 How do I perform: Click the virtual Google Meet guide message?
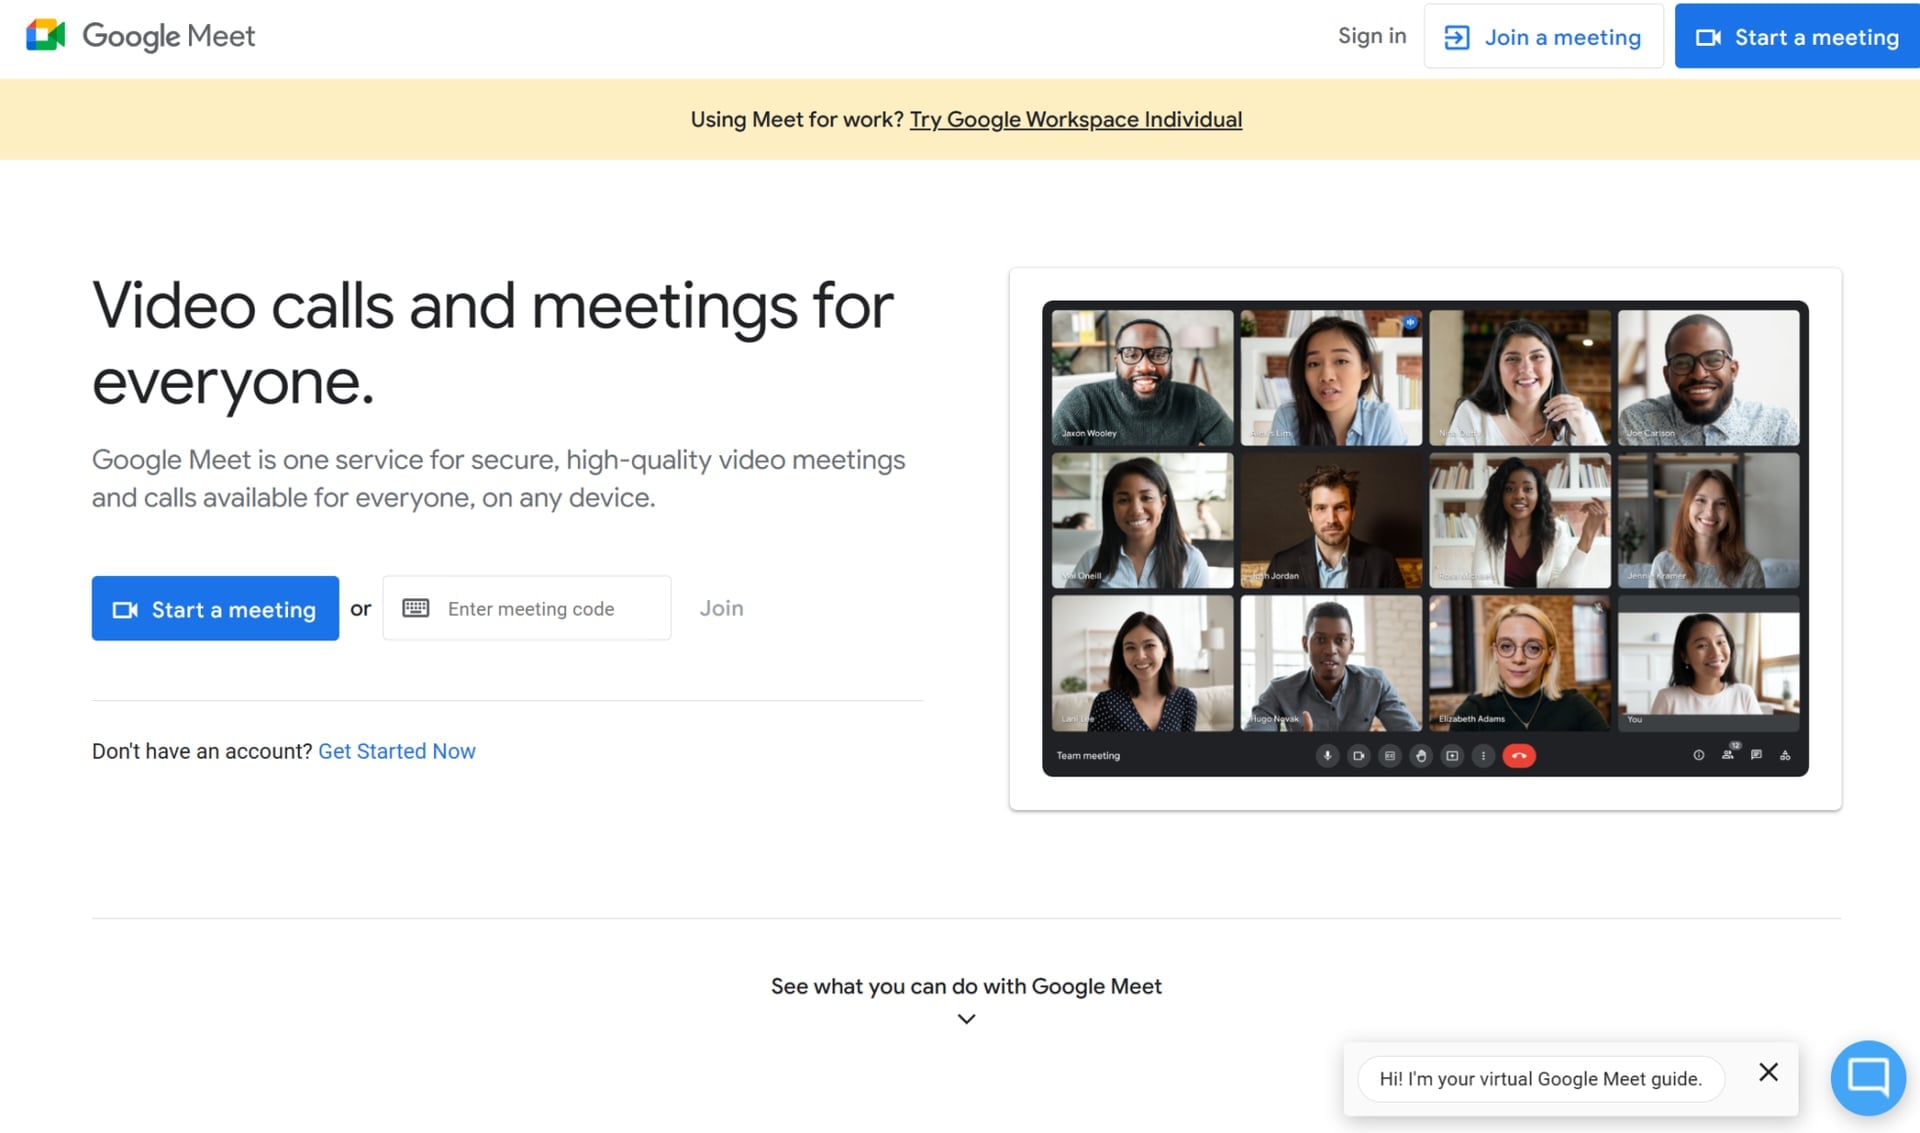1541,1079
